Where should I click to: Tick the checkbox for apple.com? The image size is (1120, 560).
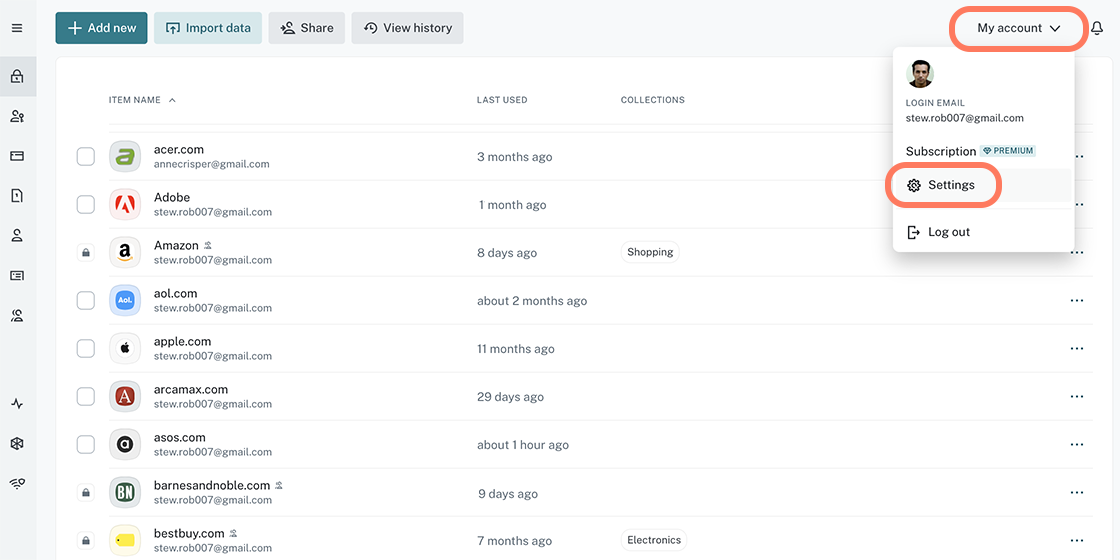click(x=86, y=349)
